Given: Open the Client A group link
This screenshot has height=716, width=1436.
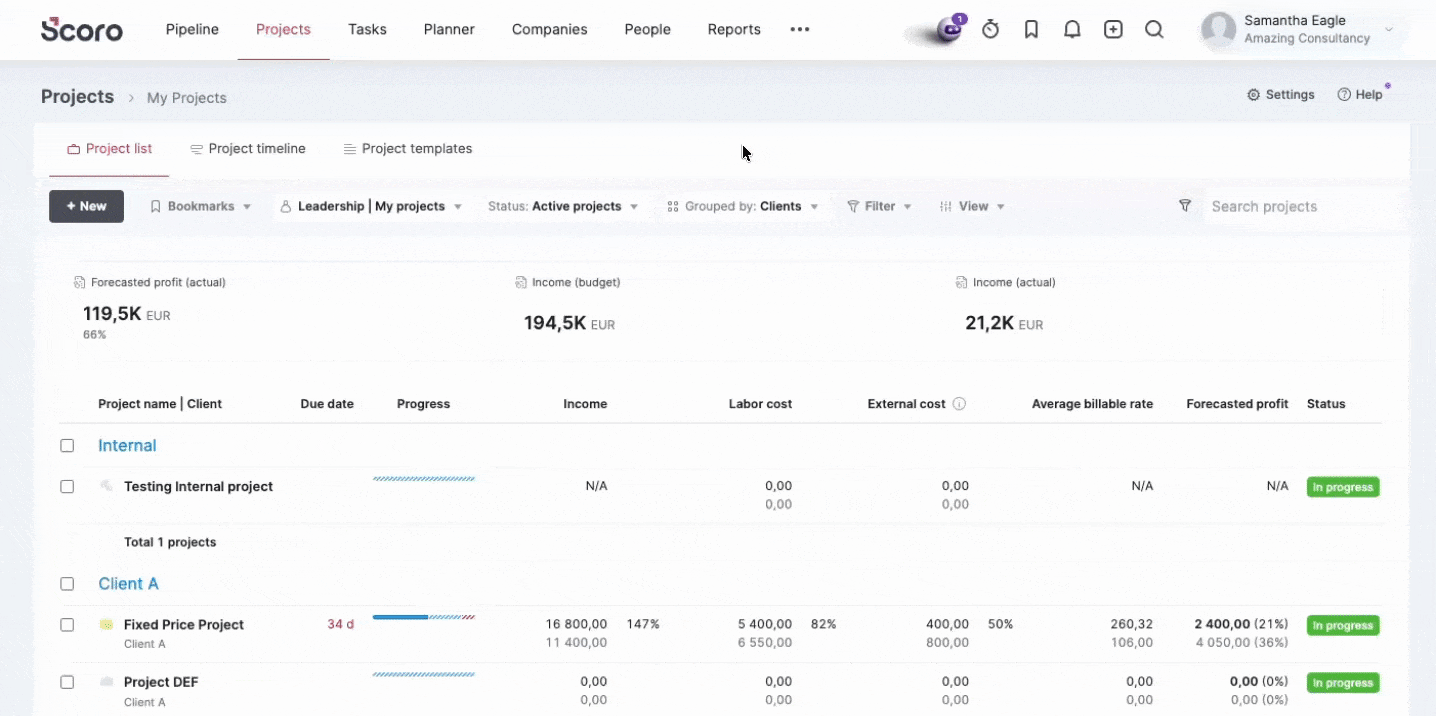Looking at the screenshot, I should pyautogui.click(x=128, y=584).
